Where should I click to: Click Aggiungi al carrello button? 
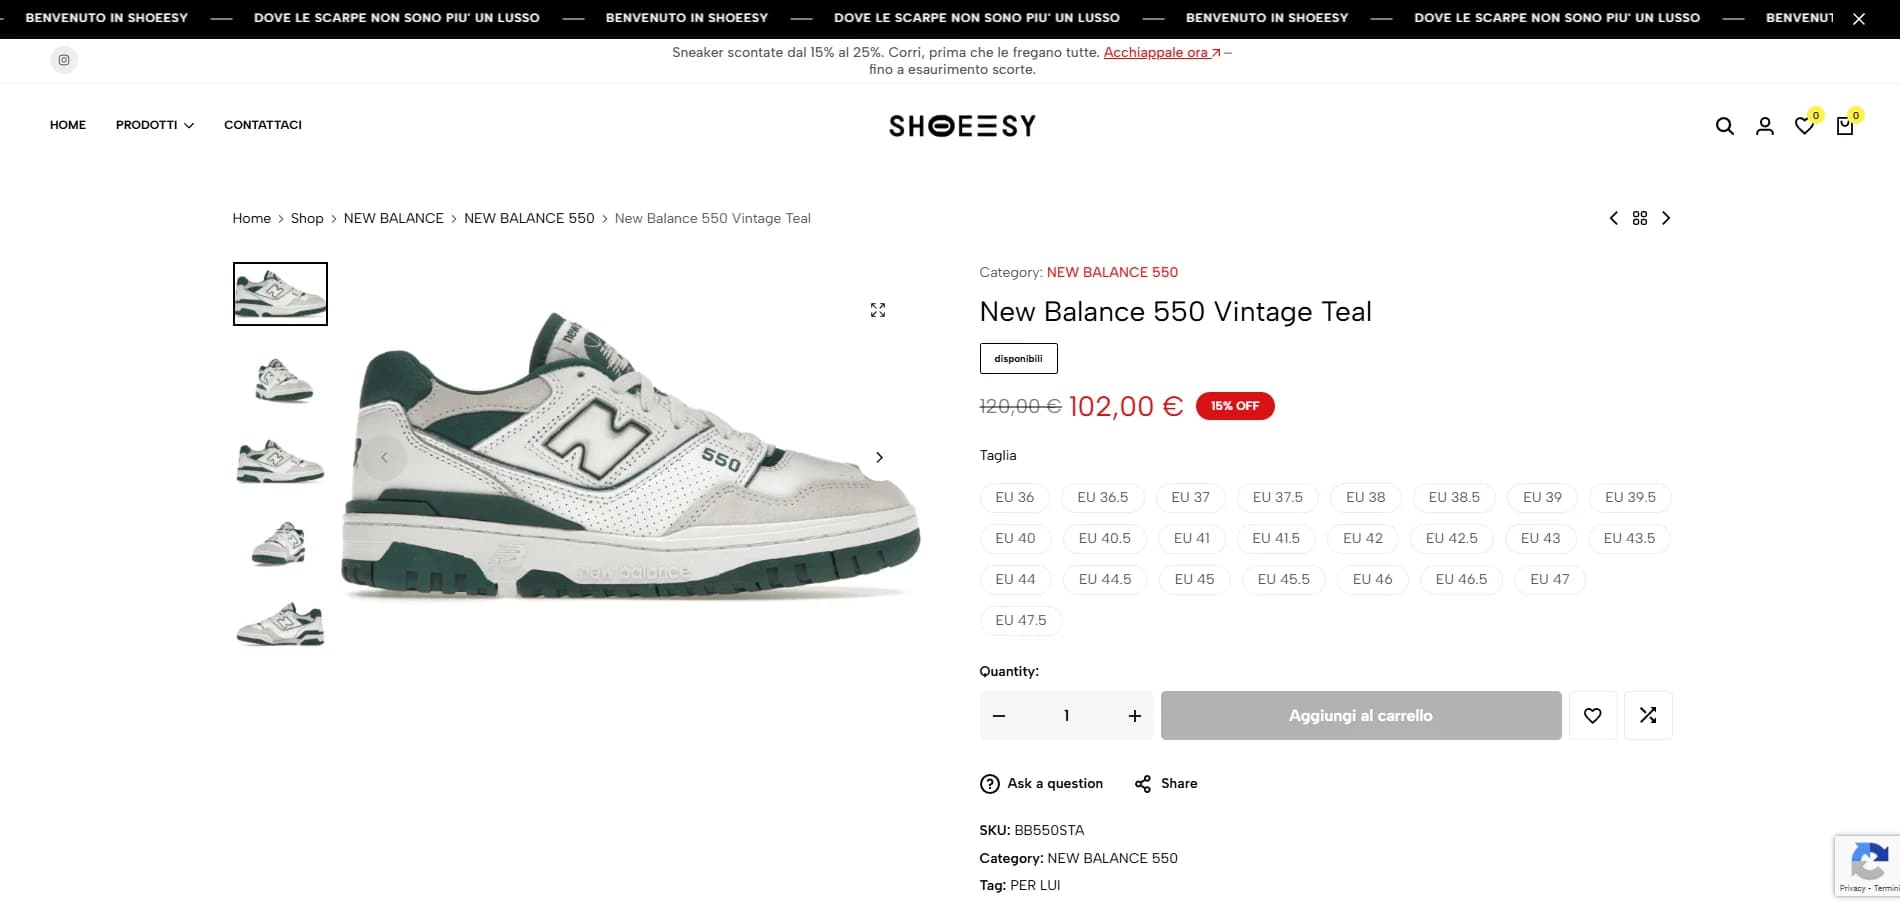coord(1361,715)
